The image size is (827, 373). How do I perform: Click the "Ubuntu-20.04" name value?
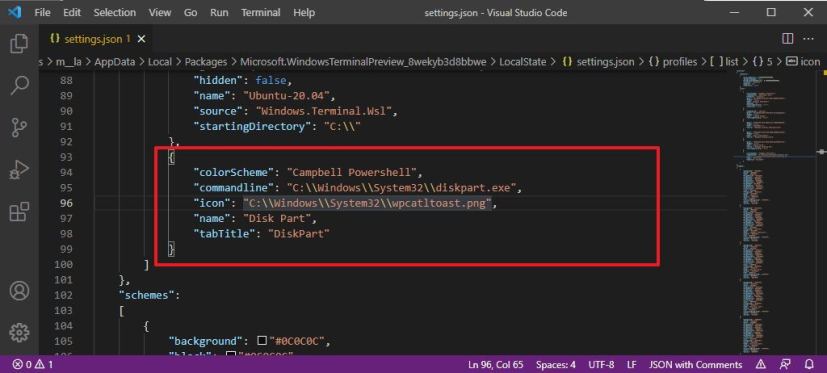point(286,96)
